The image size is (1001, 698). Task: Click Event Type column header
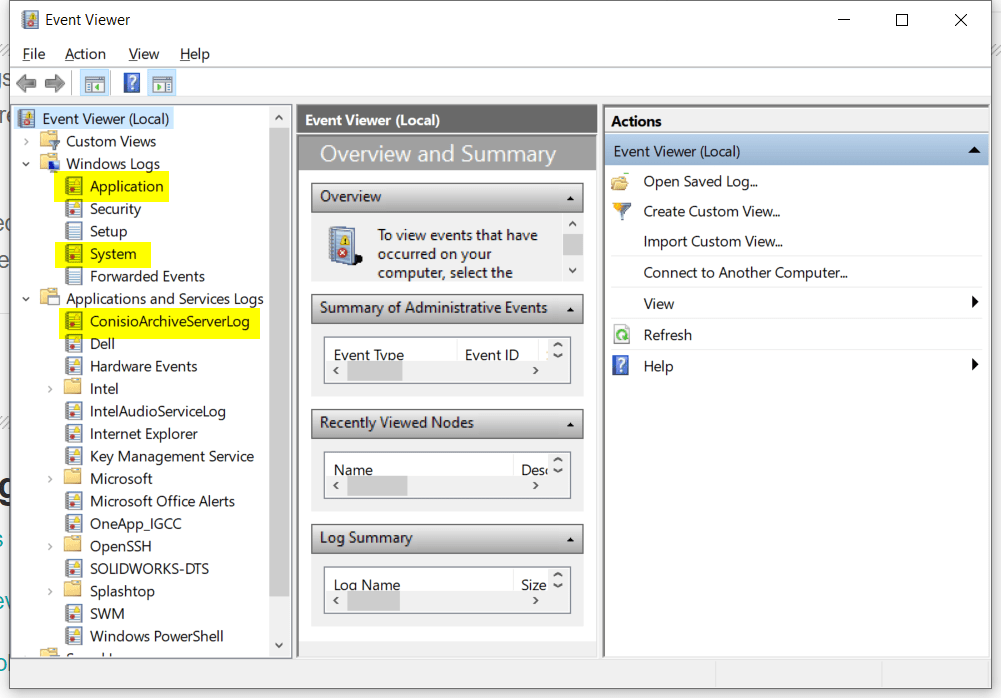point(368,354)
